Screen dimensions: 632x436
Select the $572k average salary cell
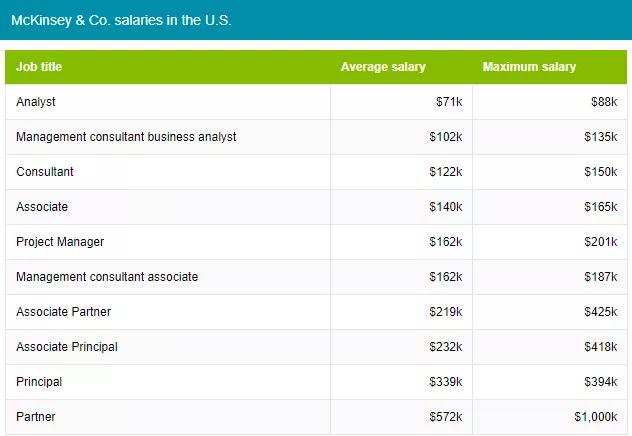(x=446, y=417)
